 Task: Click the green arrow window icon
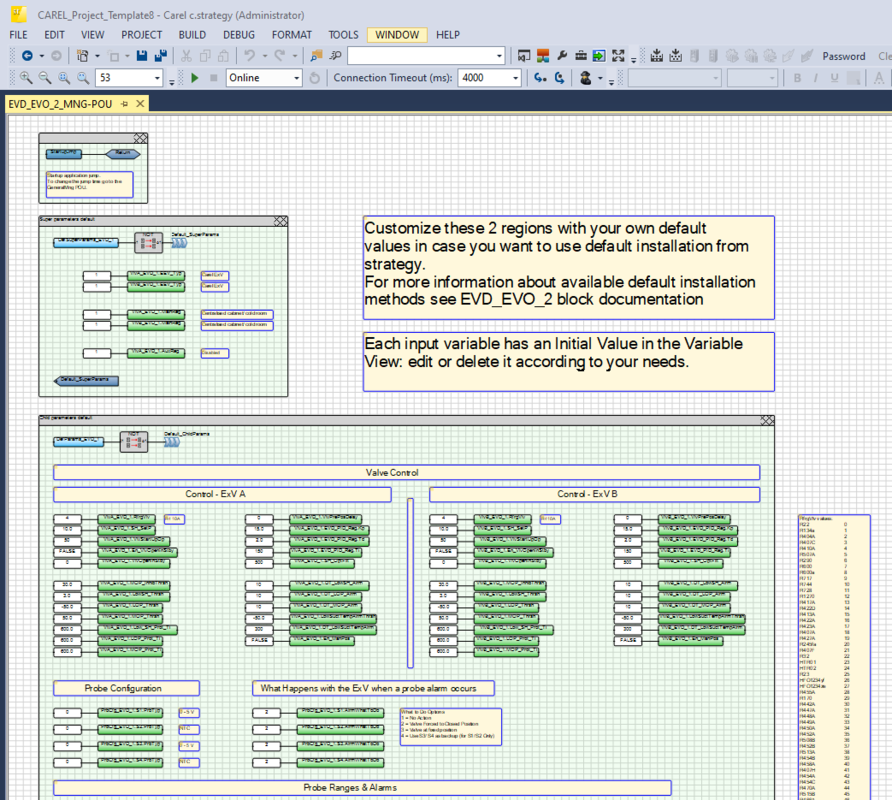point(599,56)
